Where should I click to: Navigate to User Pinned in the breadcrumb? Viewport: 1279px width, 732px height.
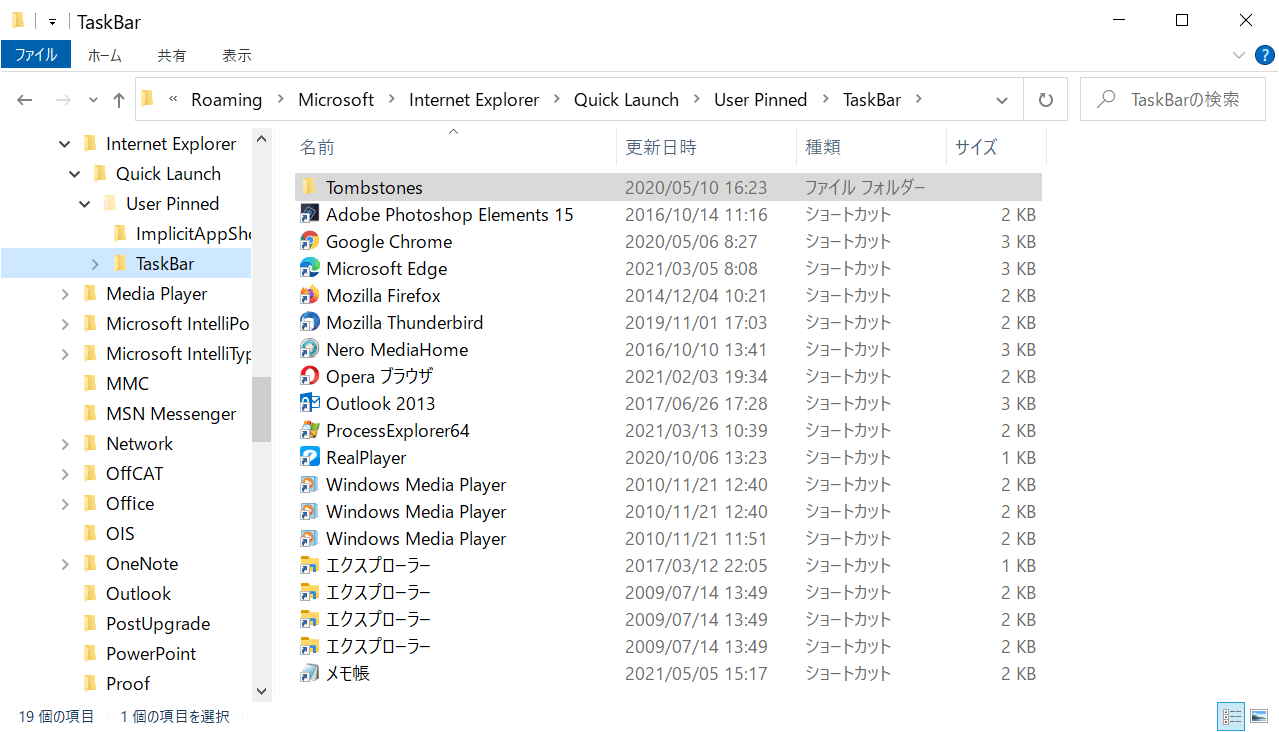[760, 100]
